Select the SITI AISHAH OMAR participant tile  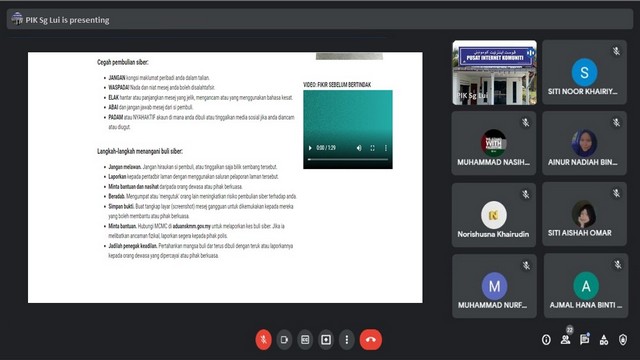point(584,214)
